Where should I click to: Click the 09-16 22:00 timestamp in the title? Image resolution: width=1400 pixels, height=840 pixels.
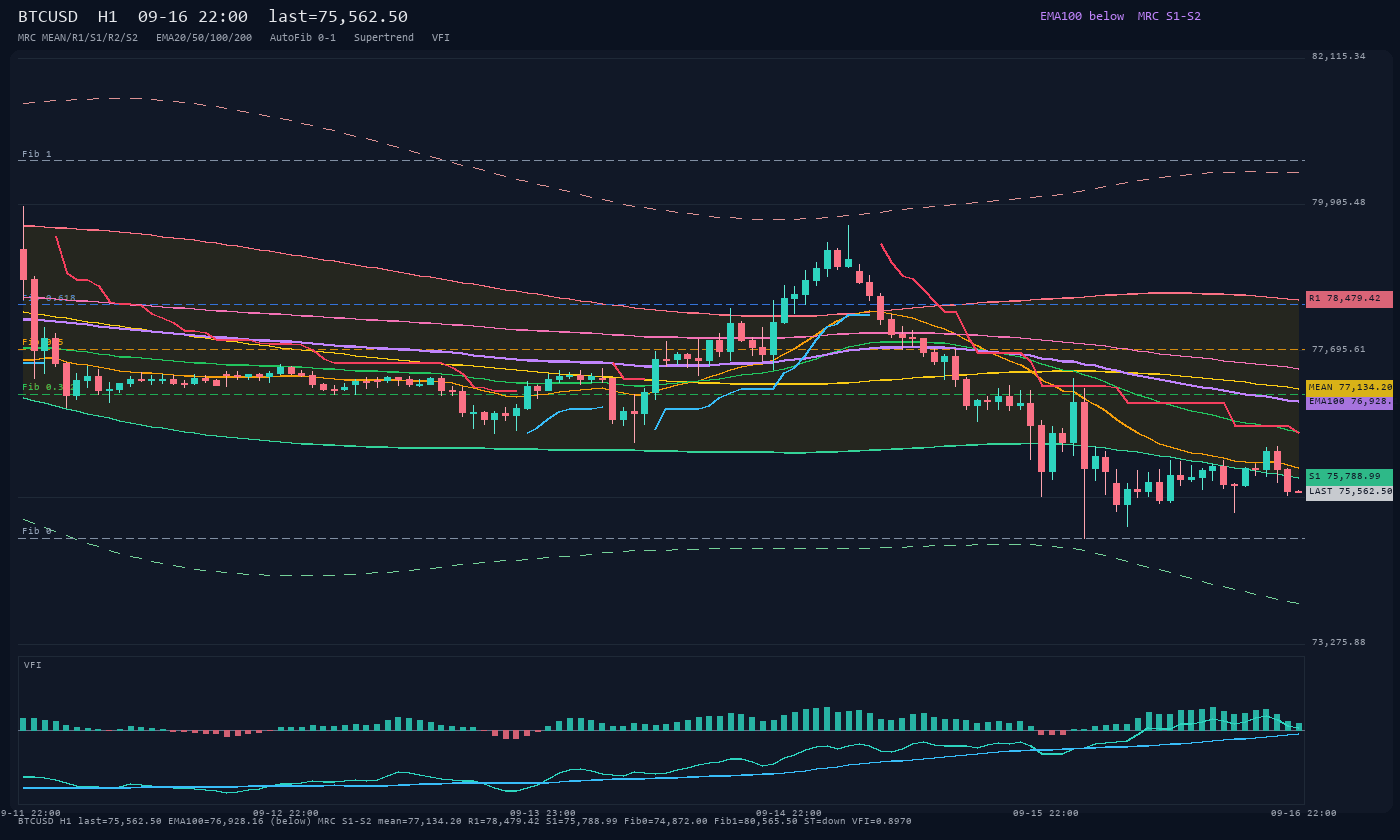(193, 17)
